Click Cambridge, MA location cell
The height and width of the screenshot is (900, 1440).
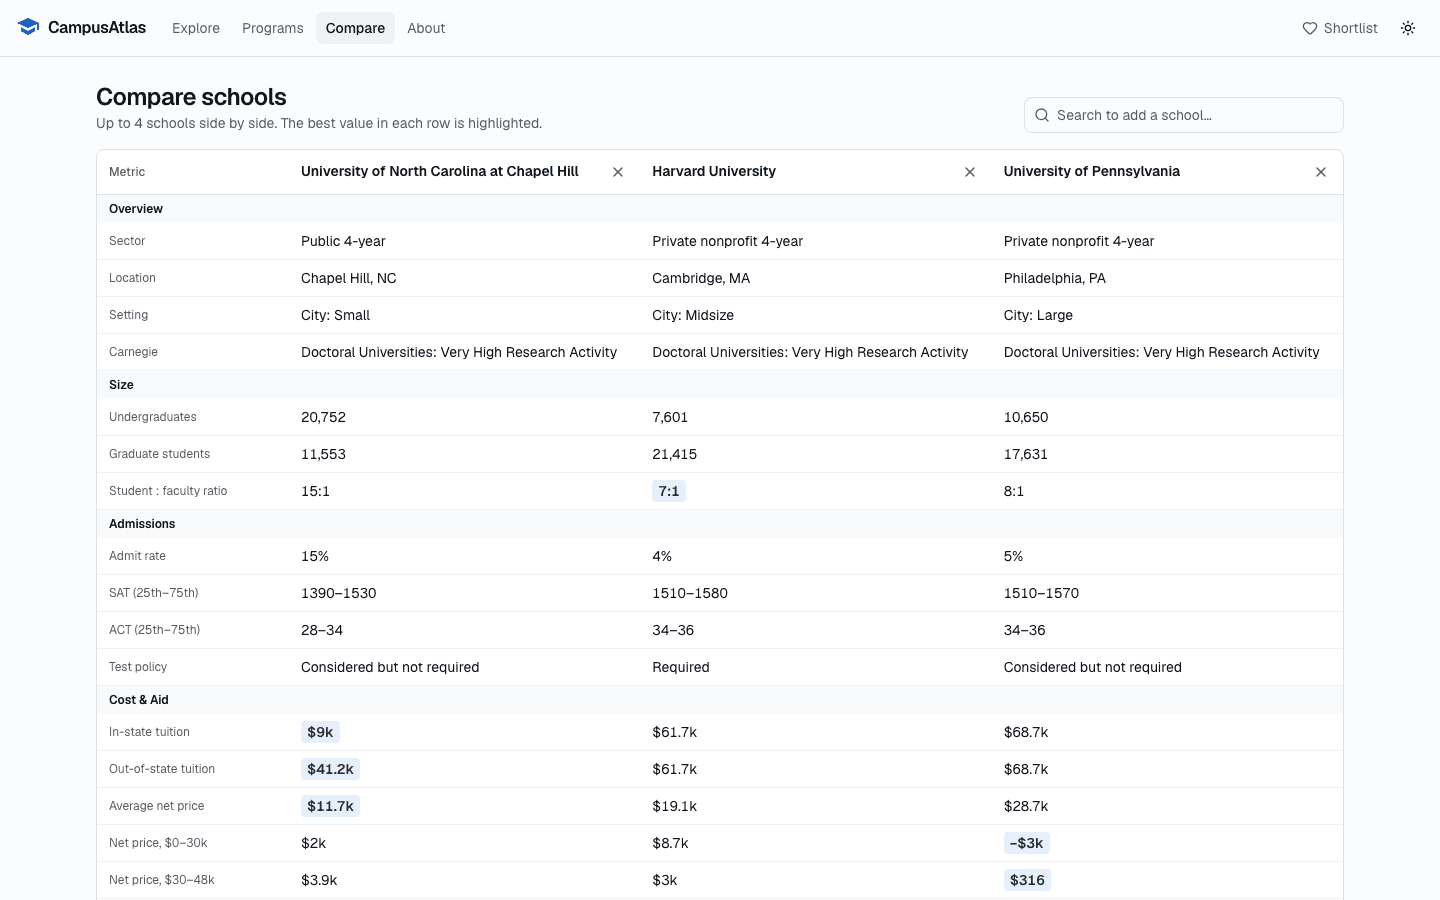point(701,278)
